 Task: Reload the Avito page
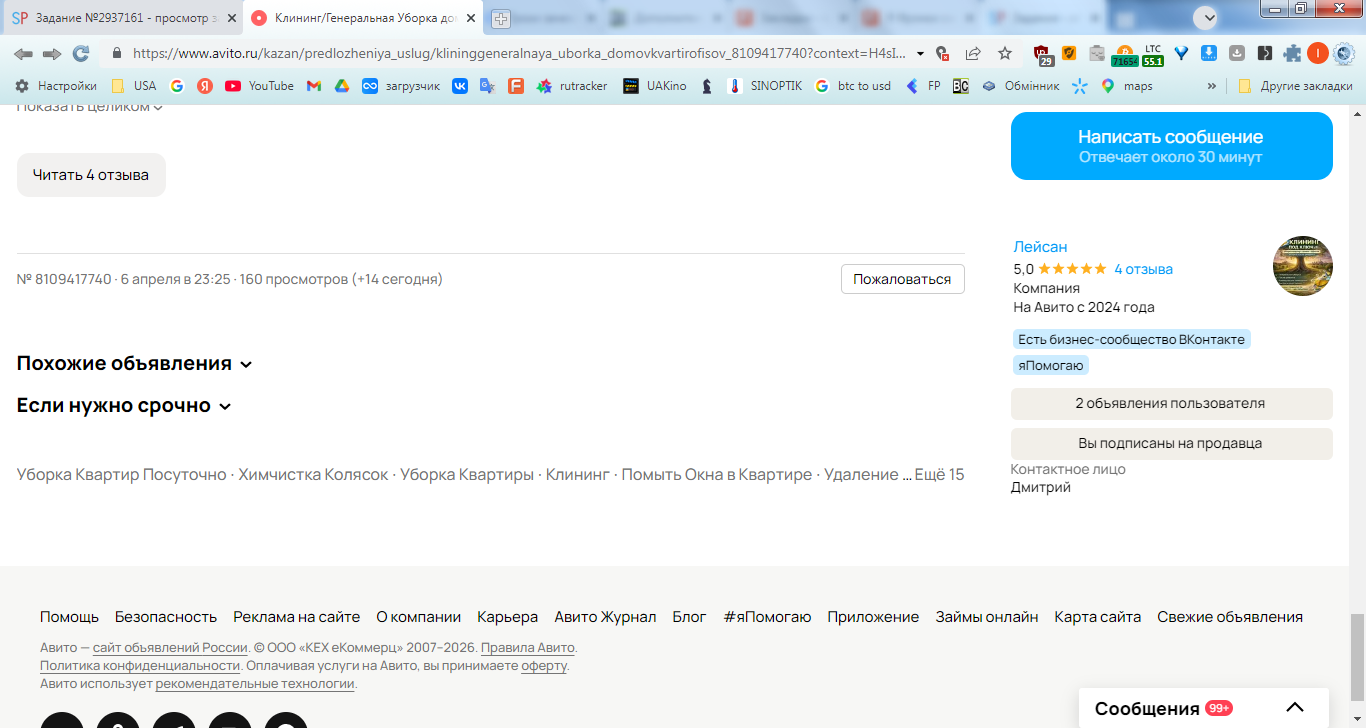point(81,54)
